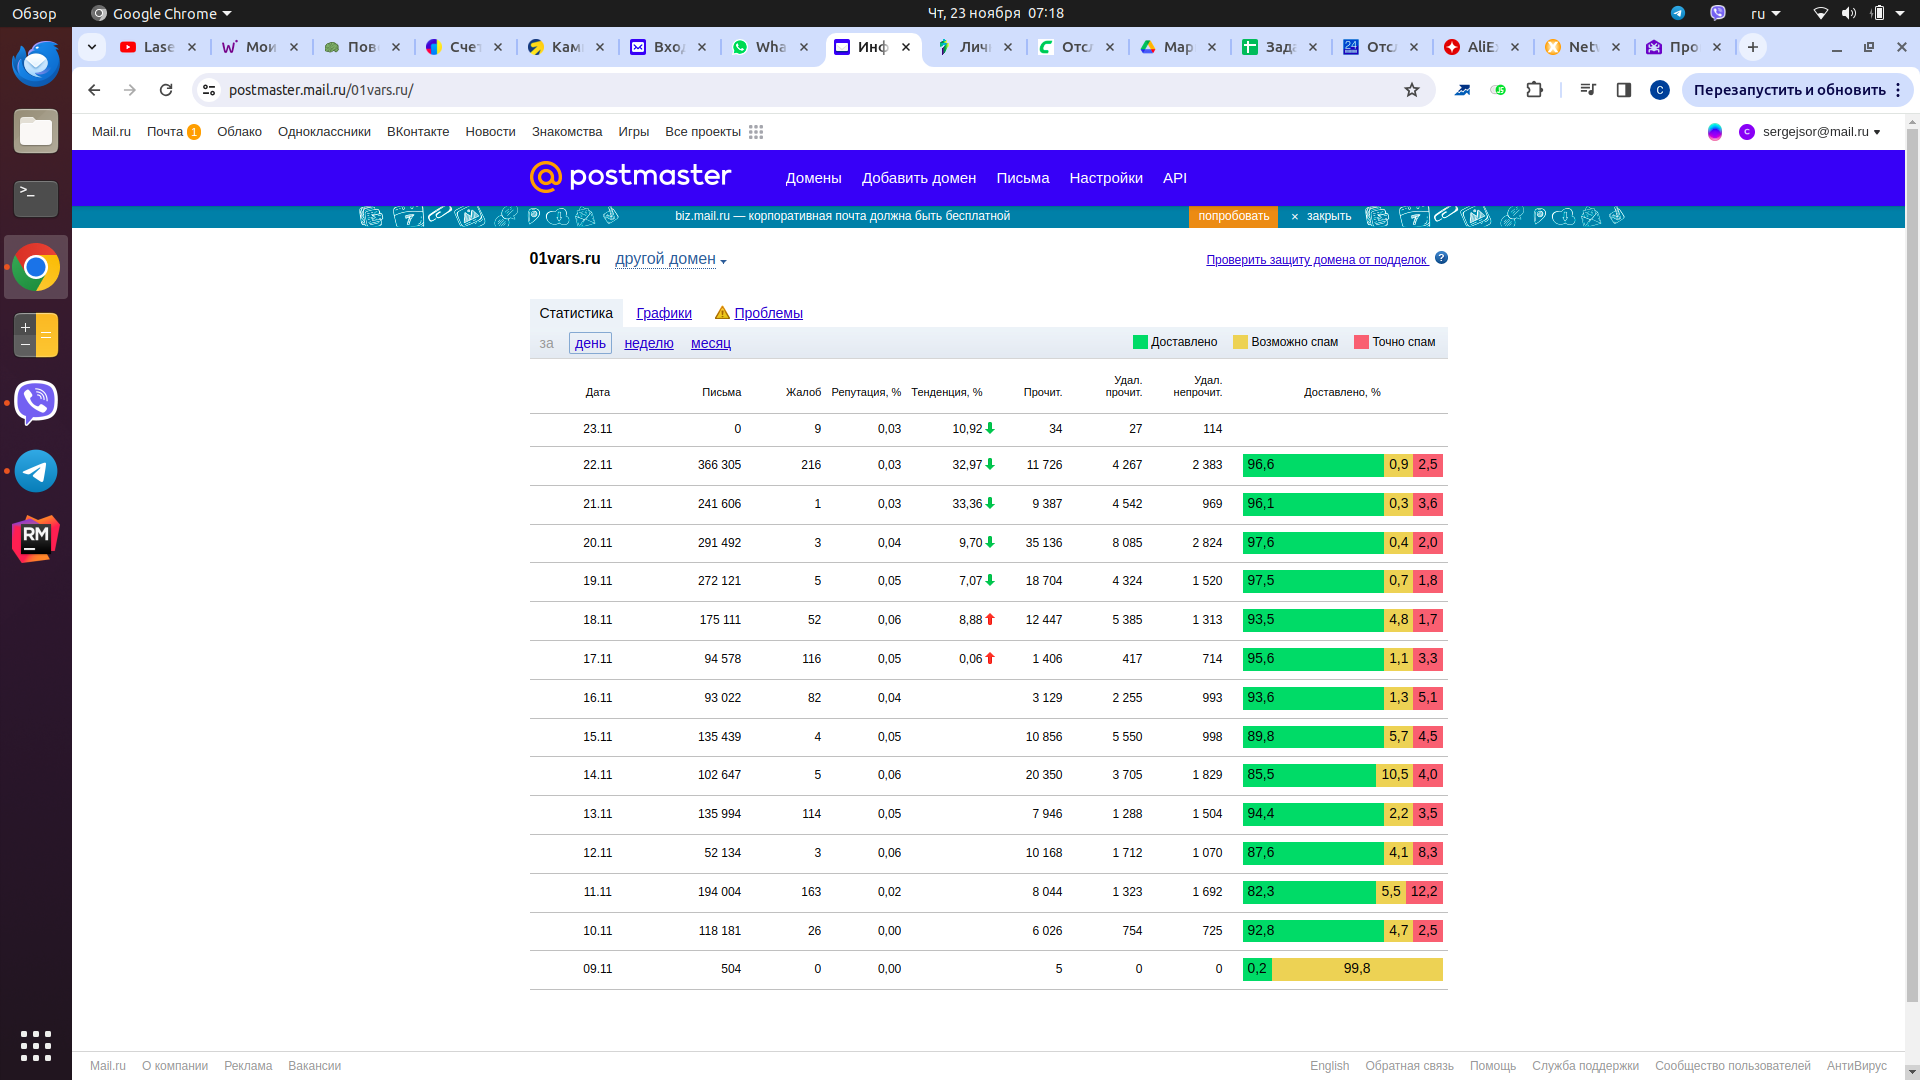Select the day period option
Viewport: 1920px width, 1080px height.
pyautogui.click(x=590, y=343)
